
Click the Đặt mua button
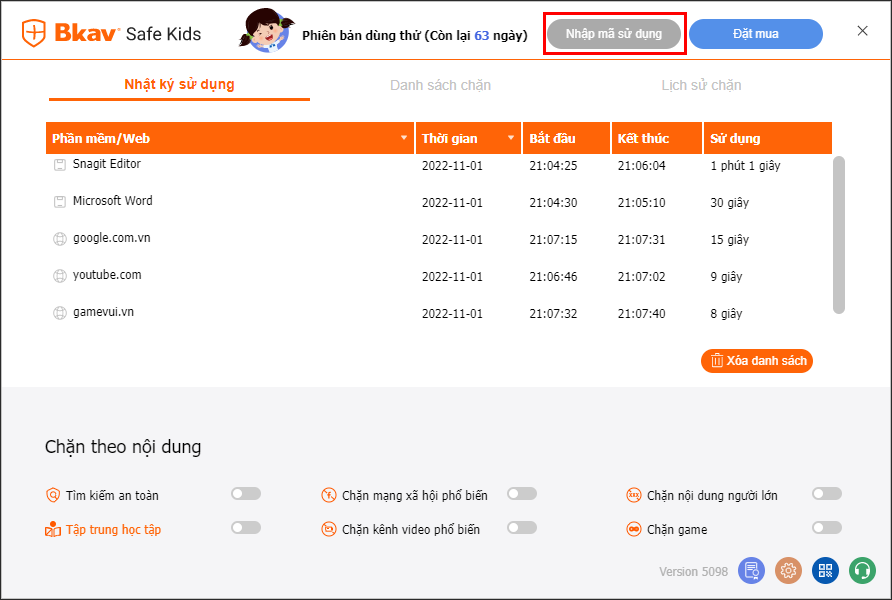(x=755, y=34)
